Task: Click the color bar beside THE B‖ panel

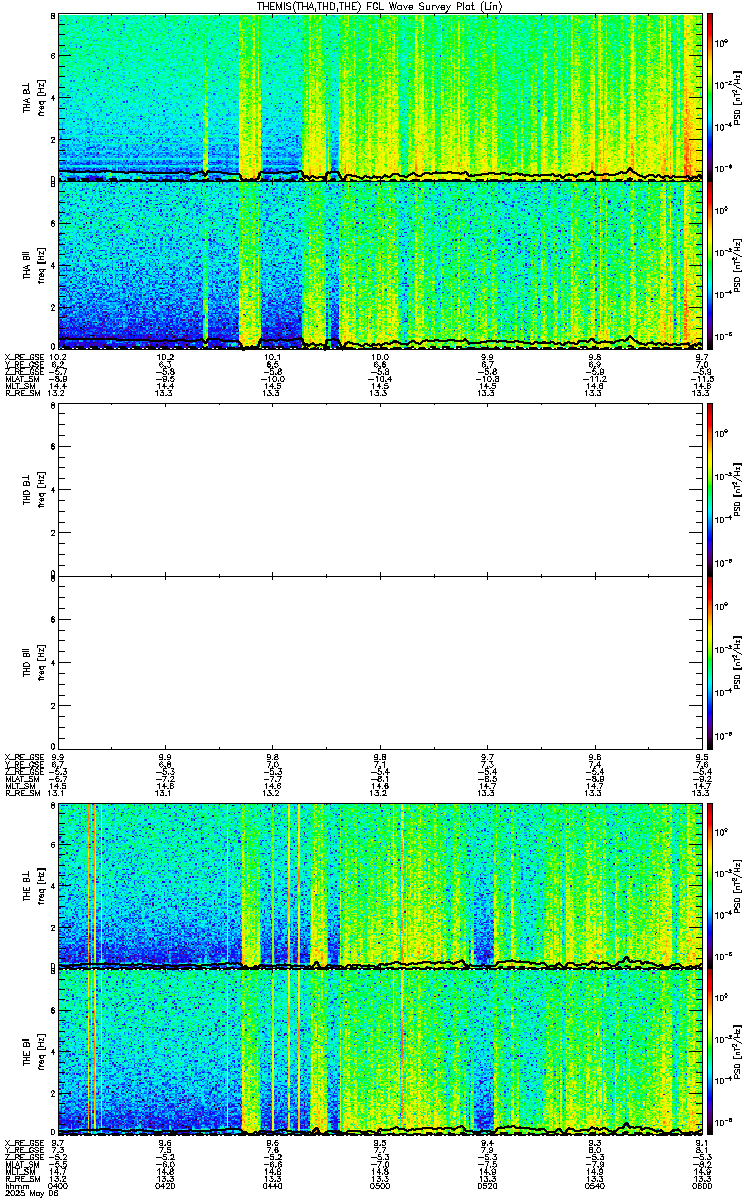Action: [x=710, y=1052]
